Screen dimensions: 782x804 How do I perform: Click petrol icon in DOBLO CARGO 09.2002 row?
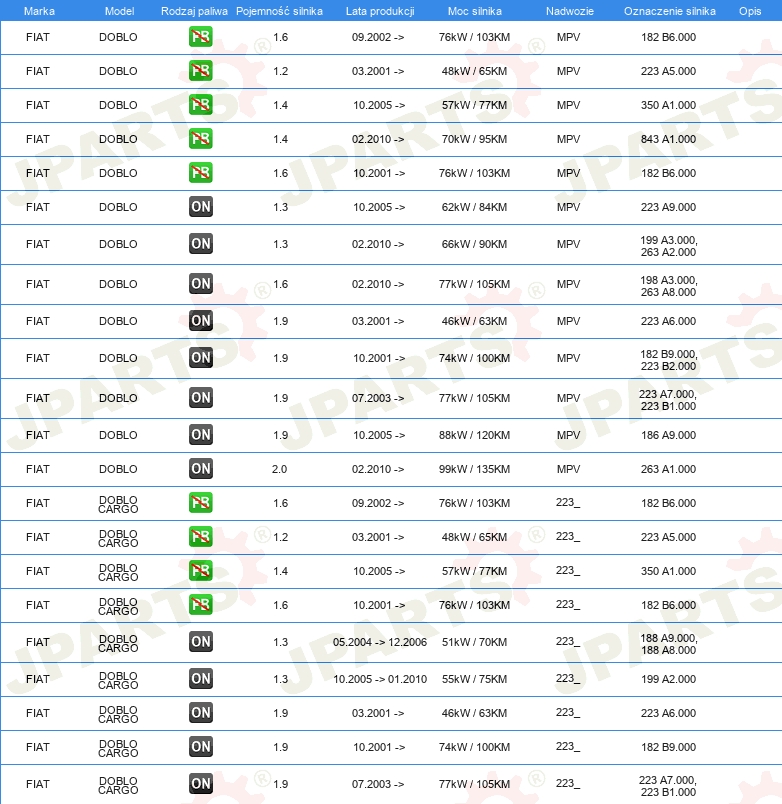click(200, 503)
